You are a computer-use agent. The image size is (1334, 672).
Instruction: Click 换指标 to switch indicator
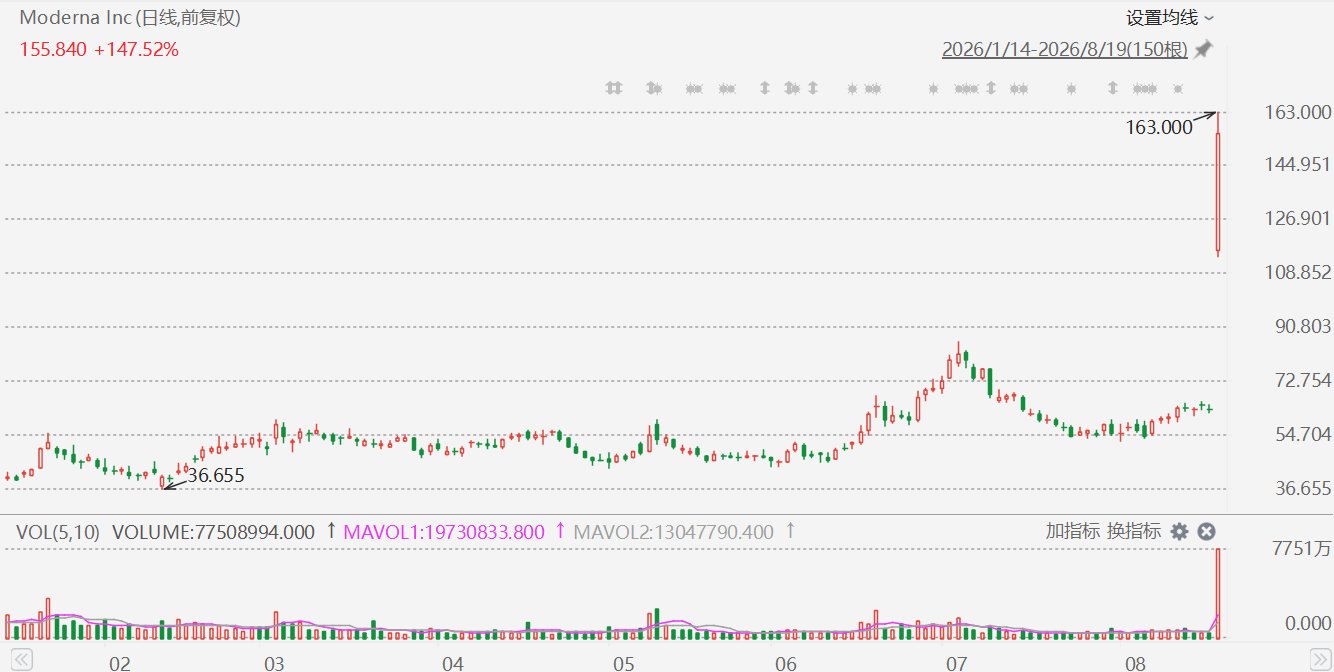1134,531
